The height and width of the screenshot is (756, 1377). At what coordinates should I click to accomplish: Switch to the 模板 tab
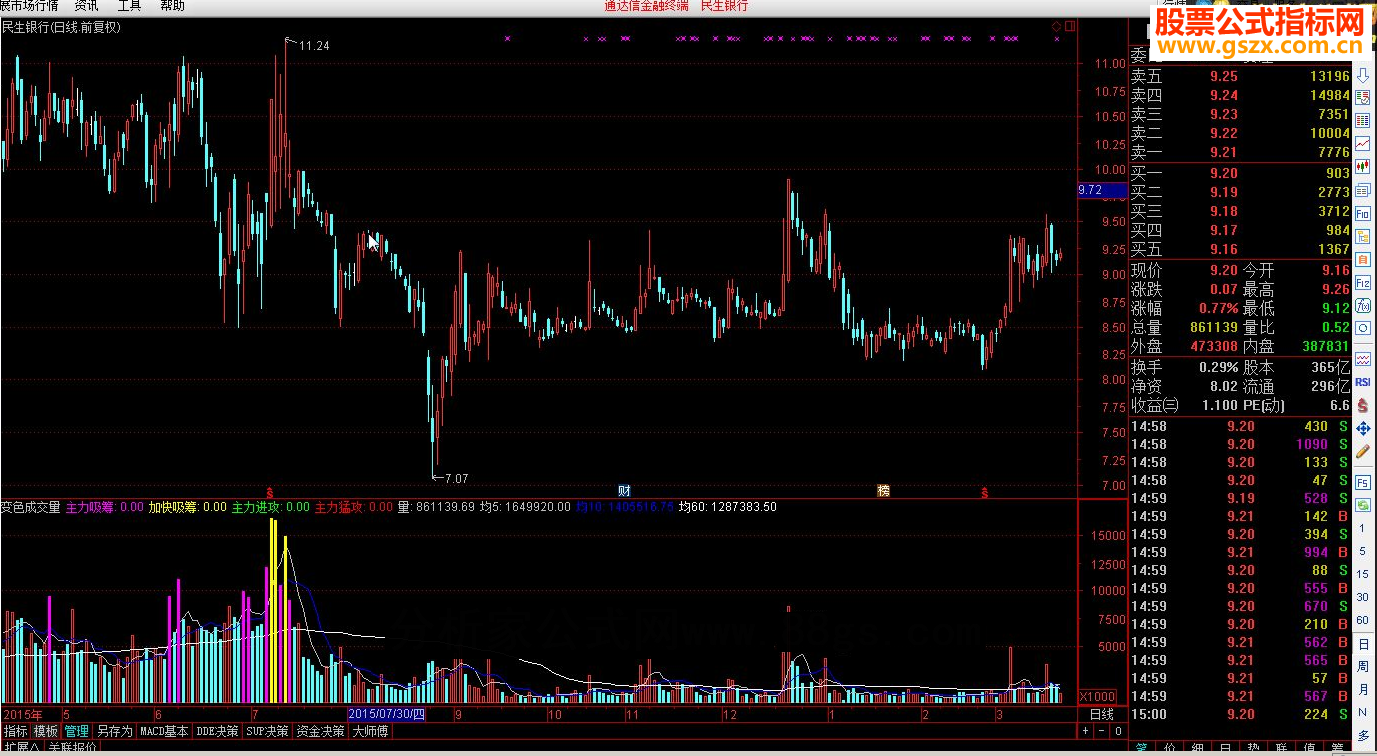46,731
